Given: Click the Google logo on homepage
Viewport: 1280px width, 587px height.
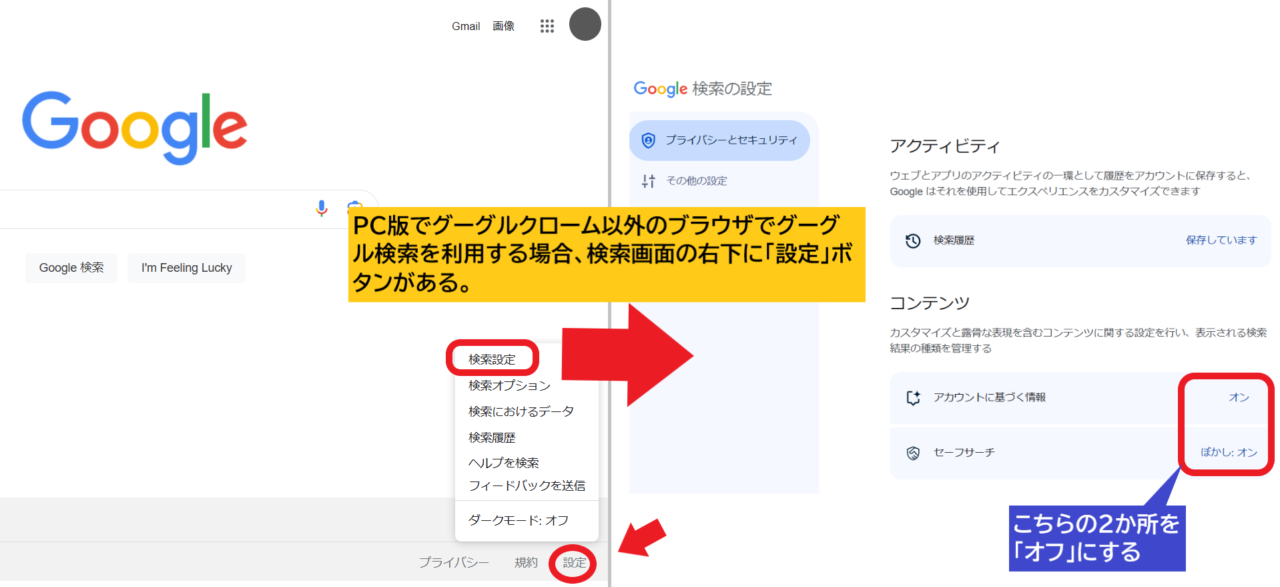Looking at the screenshot, I should point(134,128).
